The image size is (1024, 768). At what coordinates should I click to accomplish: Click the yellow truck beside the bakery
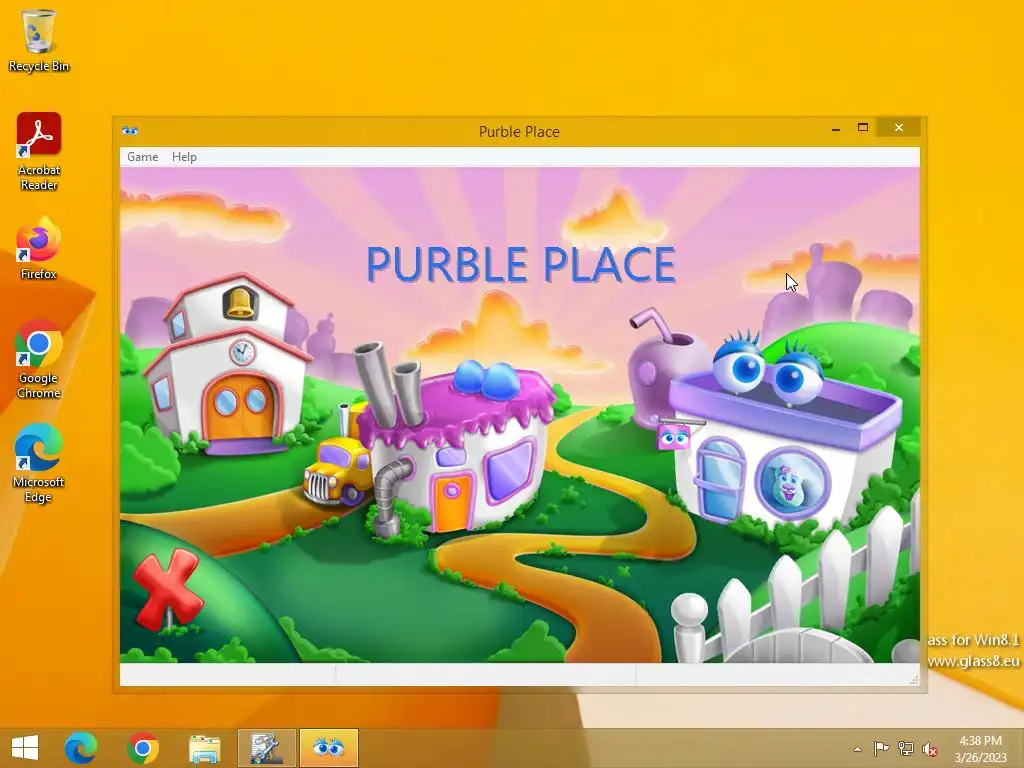coord(338,470)
